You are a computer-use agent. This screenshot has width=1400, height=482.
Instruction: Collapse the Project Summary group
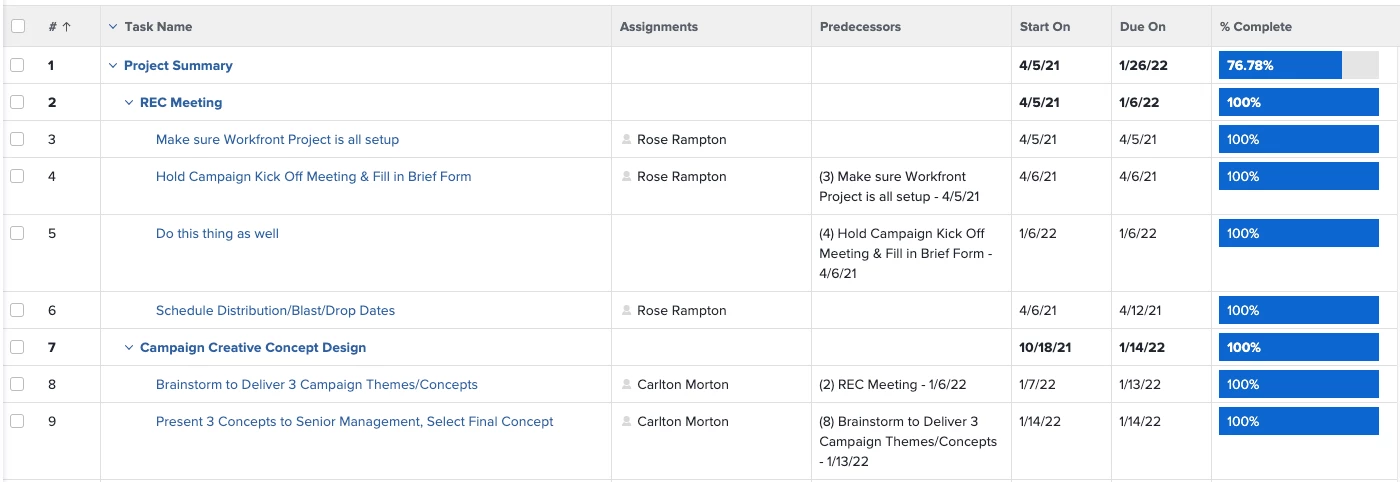(x=112, y=66)
